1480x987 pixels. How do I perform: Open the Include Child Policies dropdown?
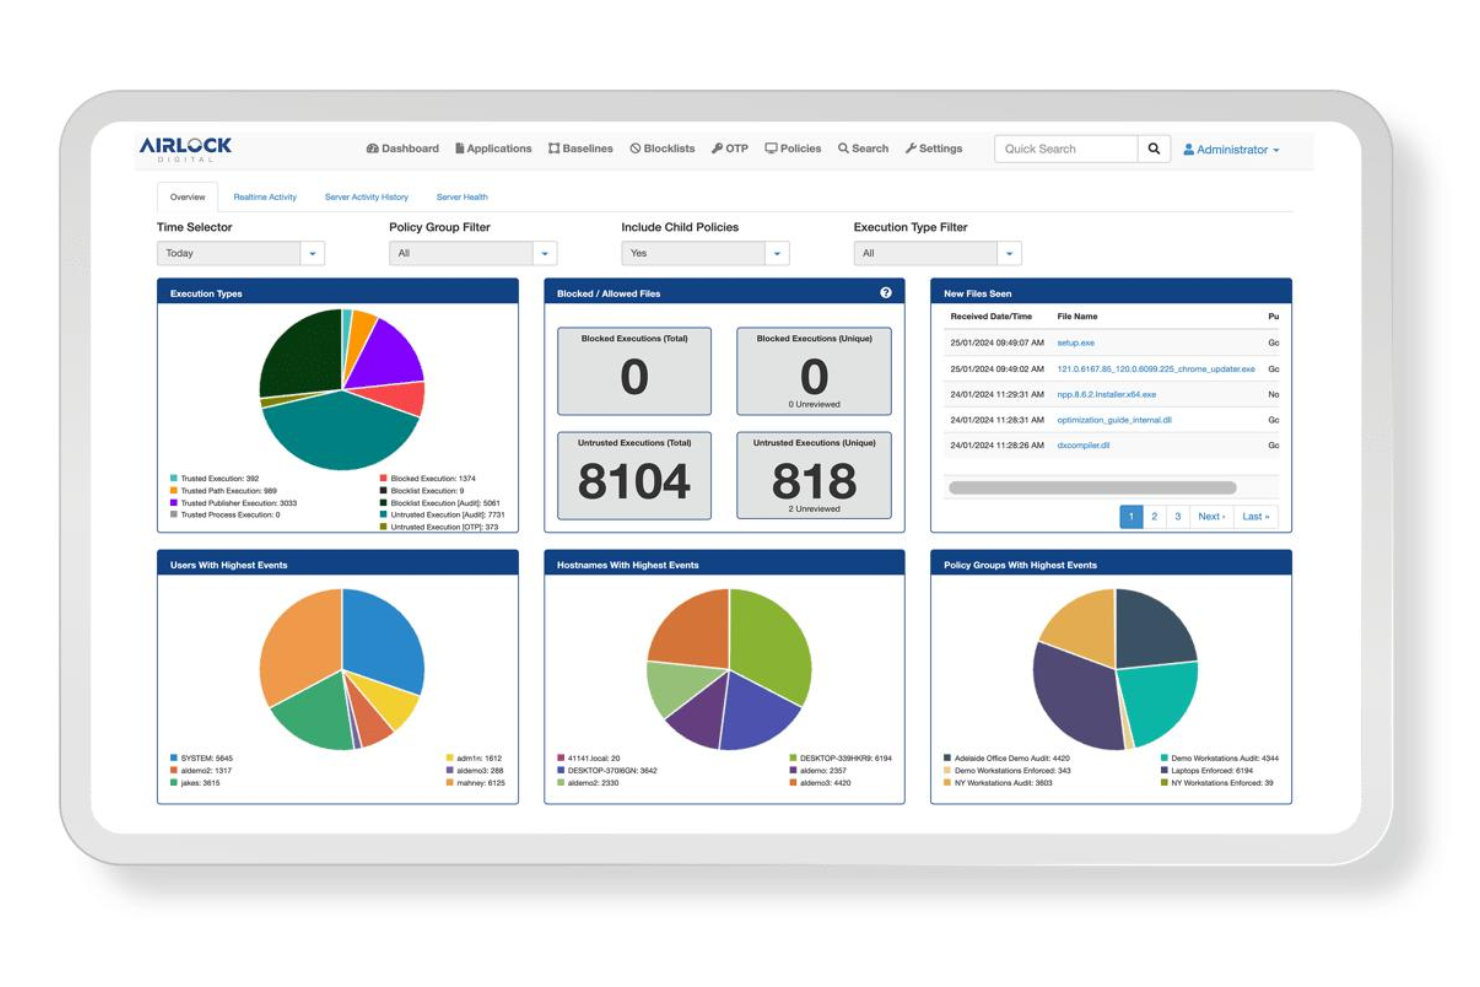coord(778,253)
